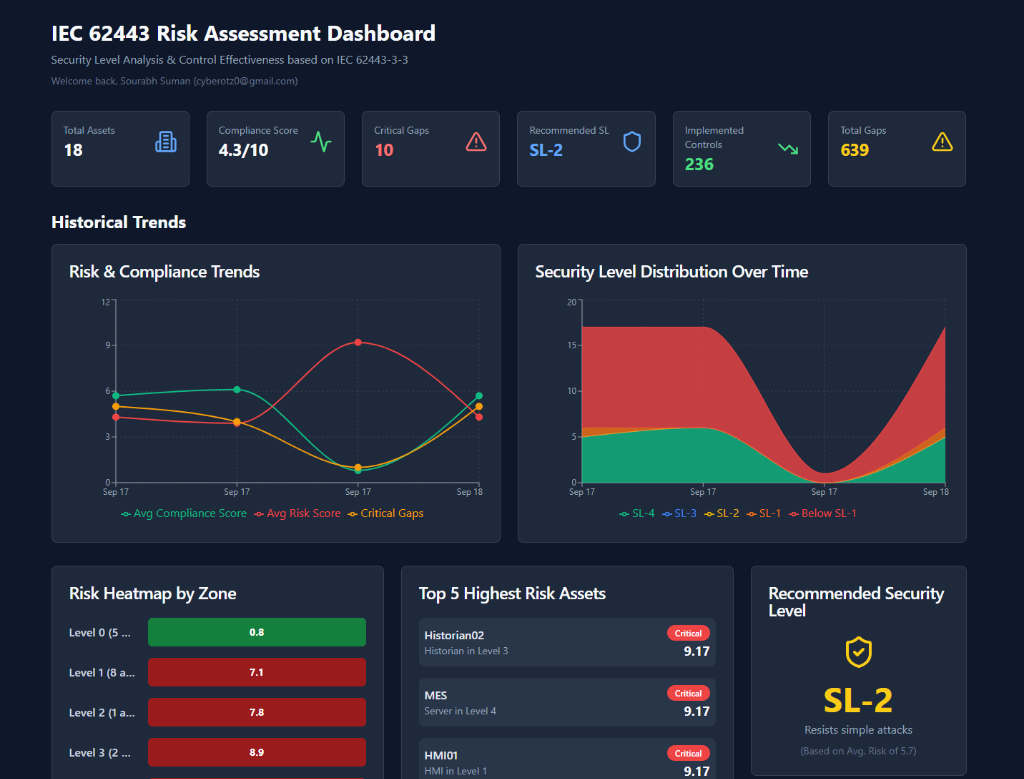The height and width of the screenshot is (779, 1024).
Task: Click the red 8.9 heatmap bar for Level 3
Action: pyautogui.click(x=256, y=752)
